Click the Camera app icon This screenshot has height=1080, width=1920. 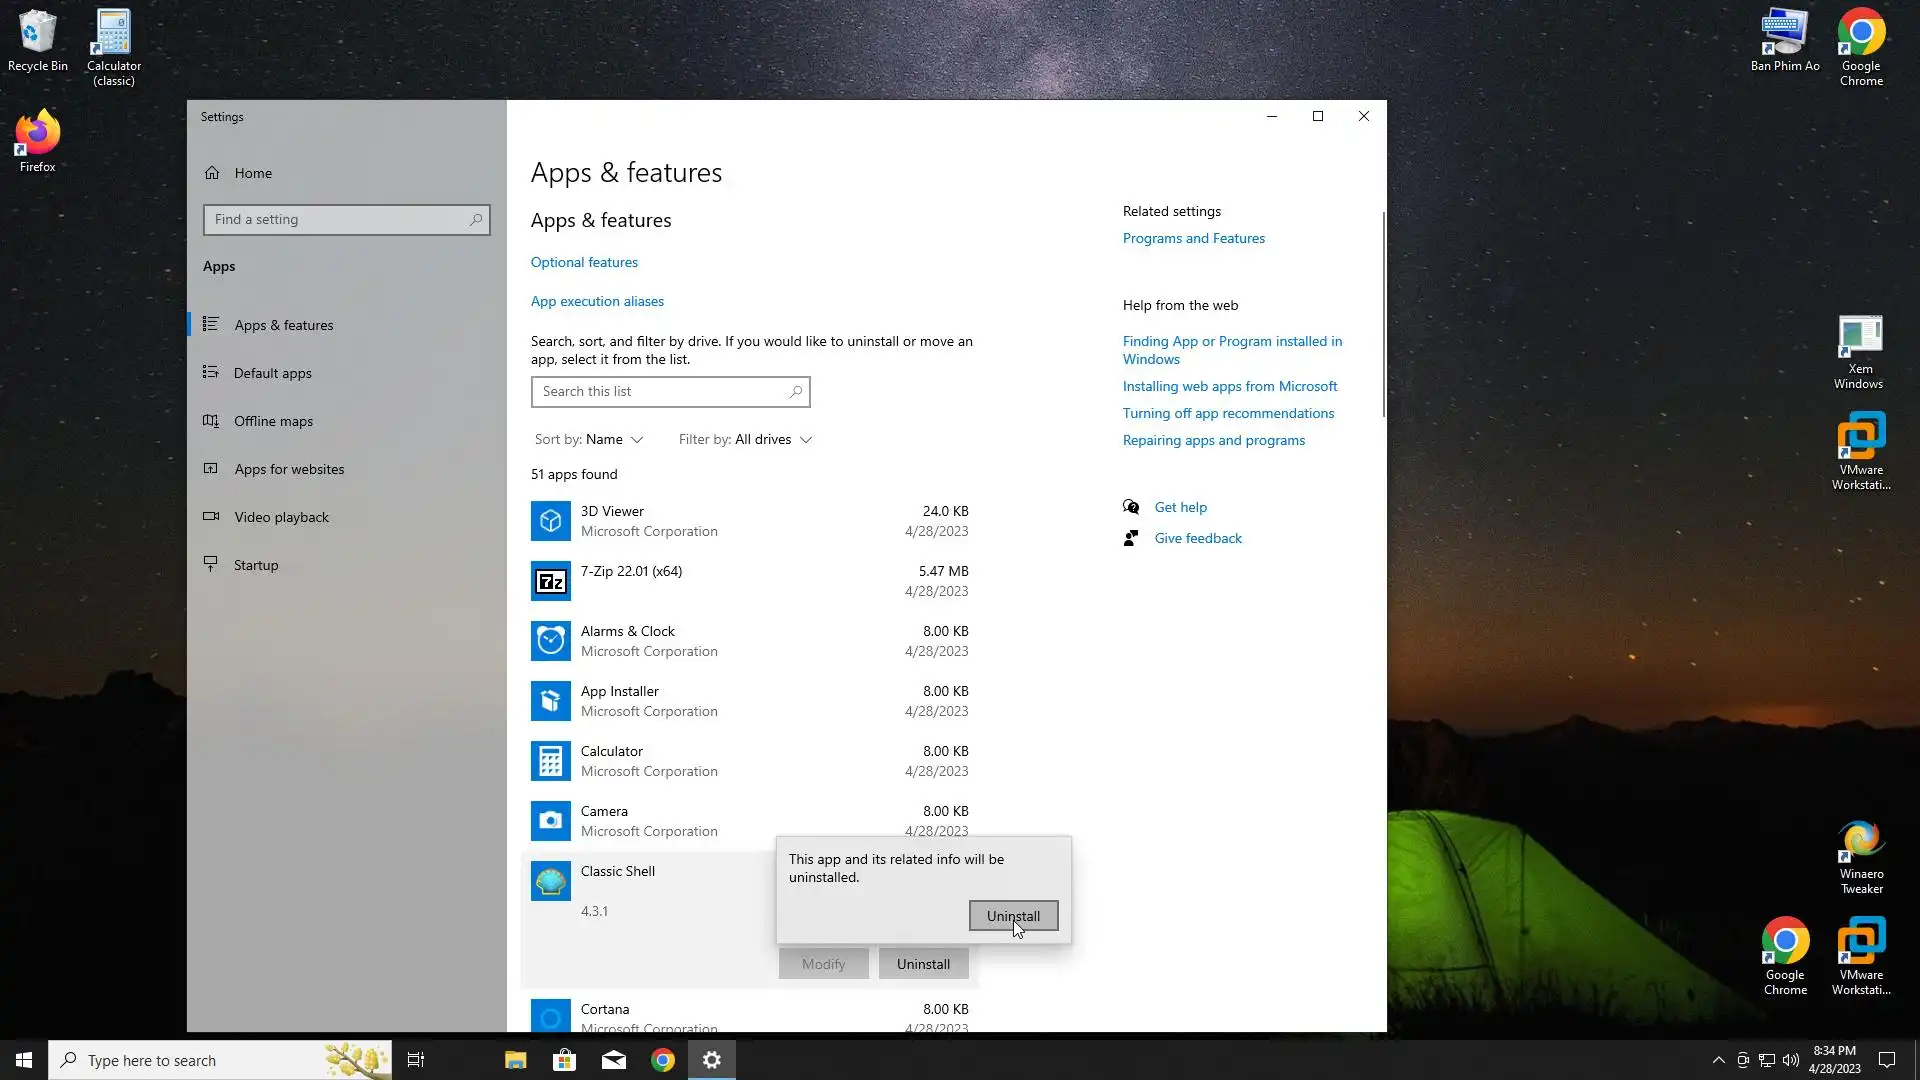click(x=550, y=821)
